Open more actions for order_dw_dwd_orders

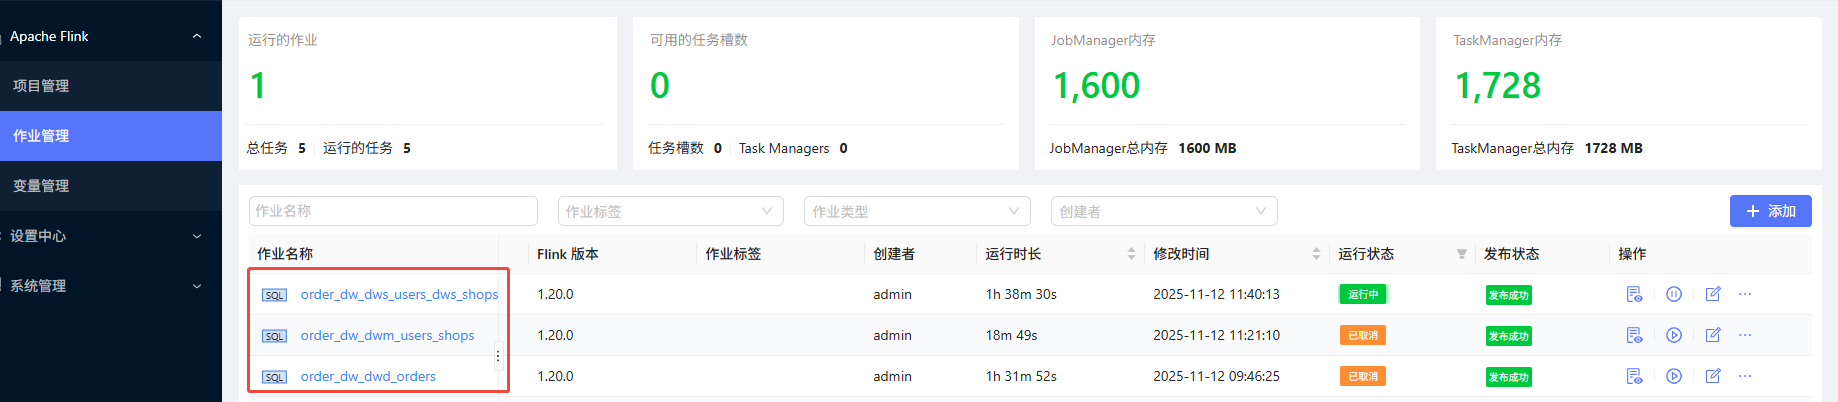coord(1745,376)
